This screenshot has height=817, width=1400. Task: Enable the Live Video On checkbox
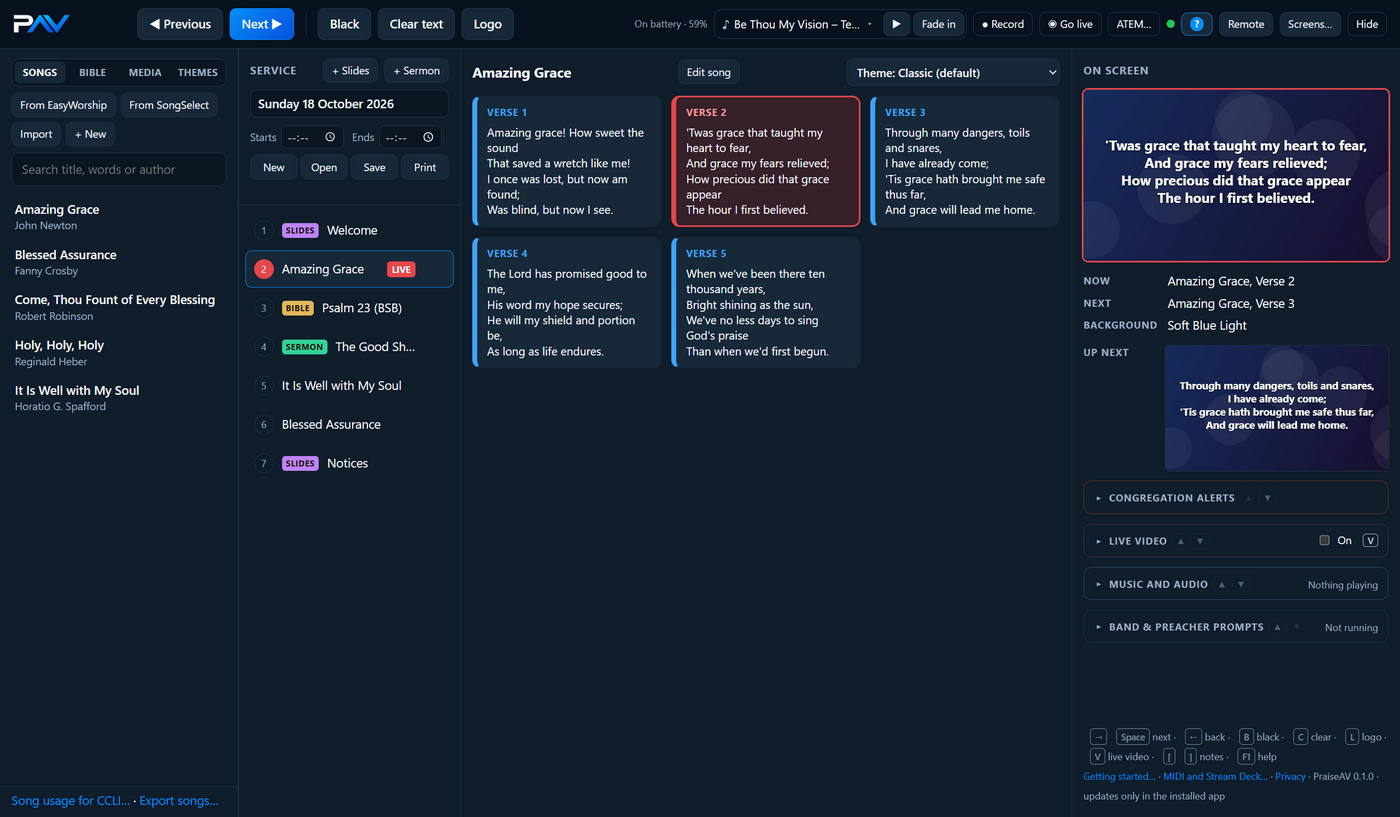tap(1325, 540)
